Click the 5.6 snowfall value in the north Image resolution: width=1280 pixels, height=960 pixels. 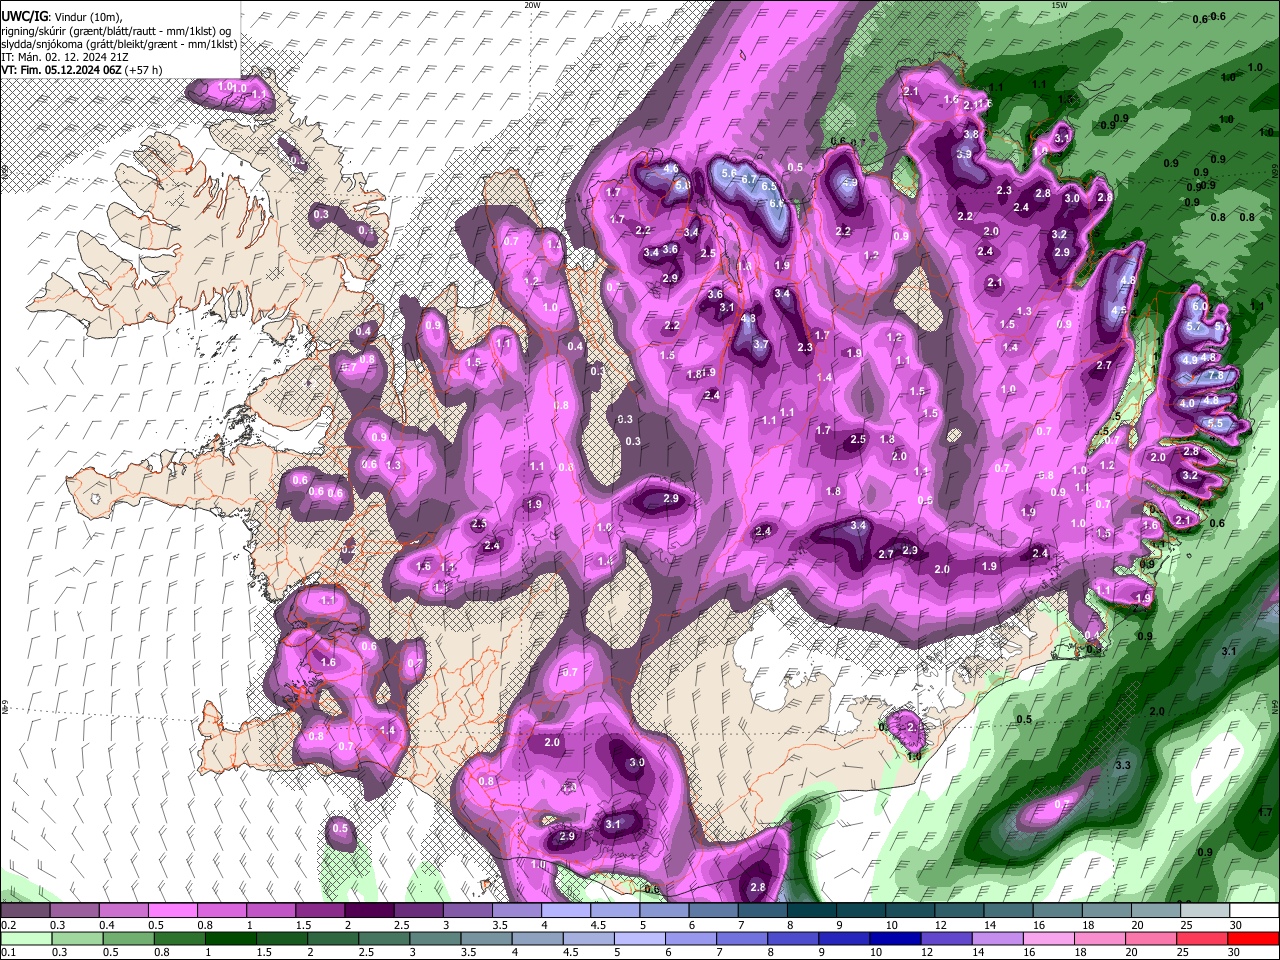click(x=729, y=173)
